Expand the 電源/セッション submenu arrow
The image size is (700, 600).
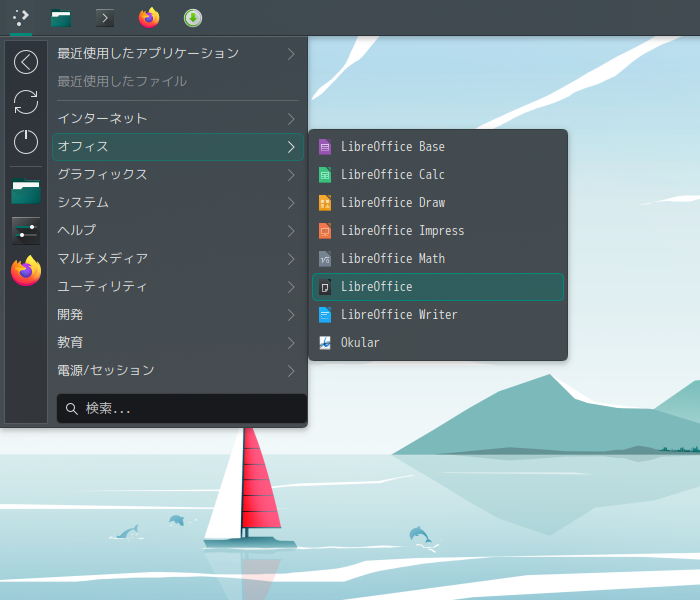[291, 371]
